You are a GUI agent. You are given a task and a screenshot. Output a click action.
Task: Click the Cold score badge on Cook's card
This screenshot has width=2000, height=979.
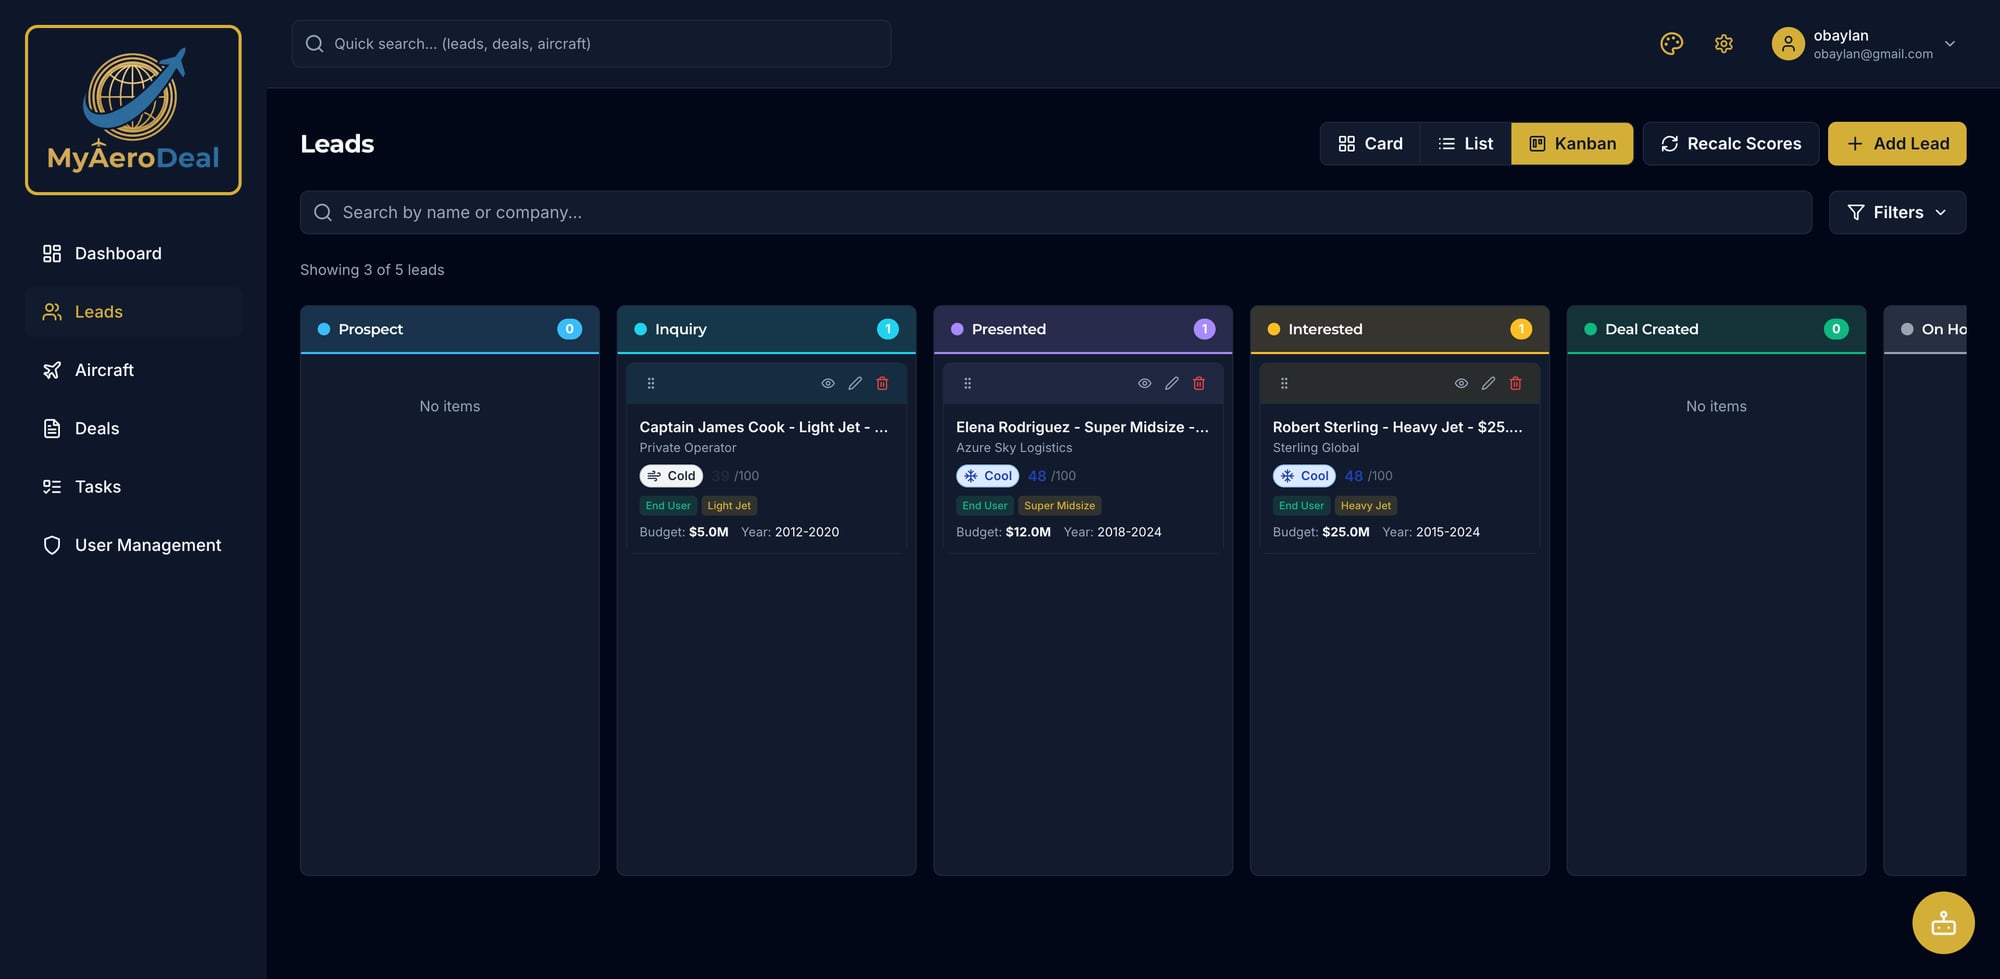pyautogui.click(x=671, y=475)
